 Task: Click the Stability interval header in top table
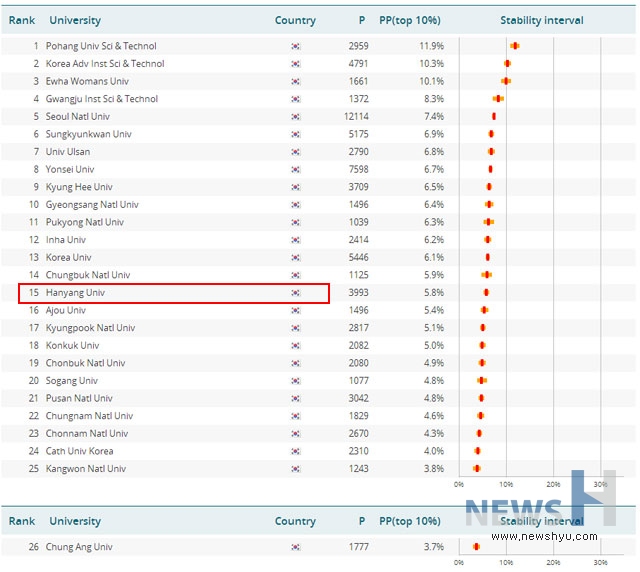pyautogui.click(x=542, y=20)
